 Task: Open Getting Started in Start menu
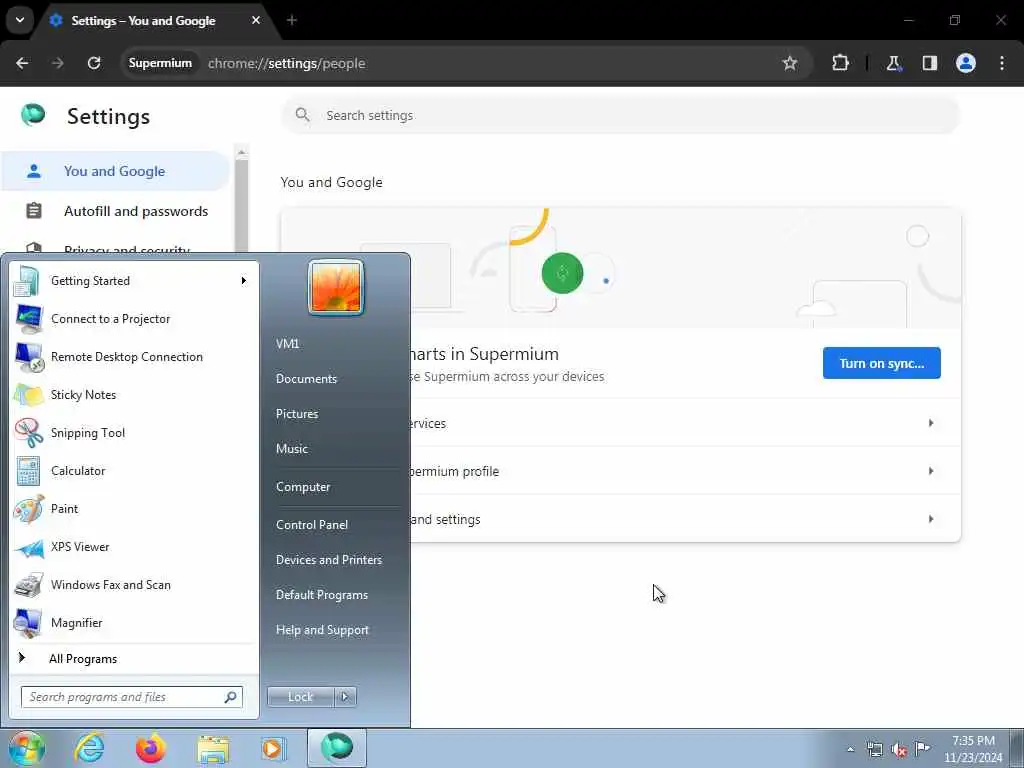pyautogui.click(x=134, y=281)
